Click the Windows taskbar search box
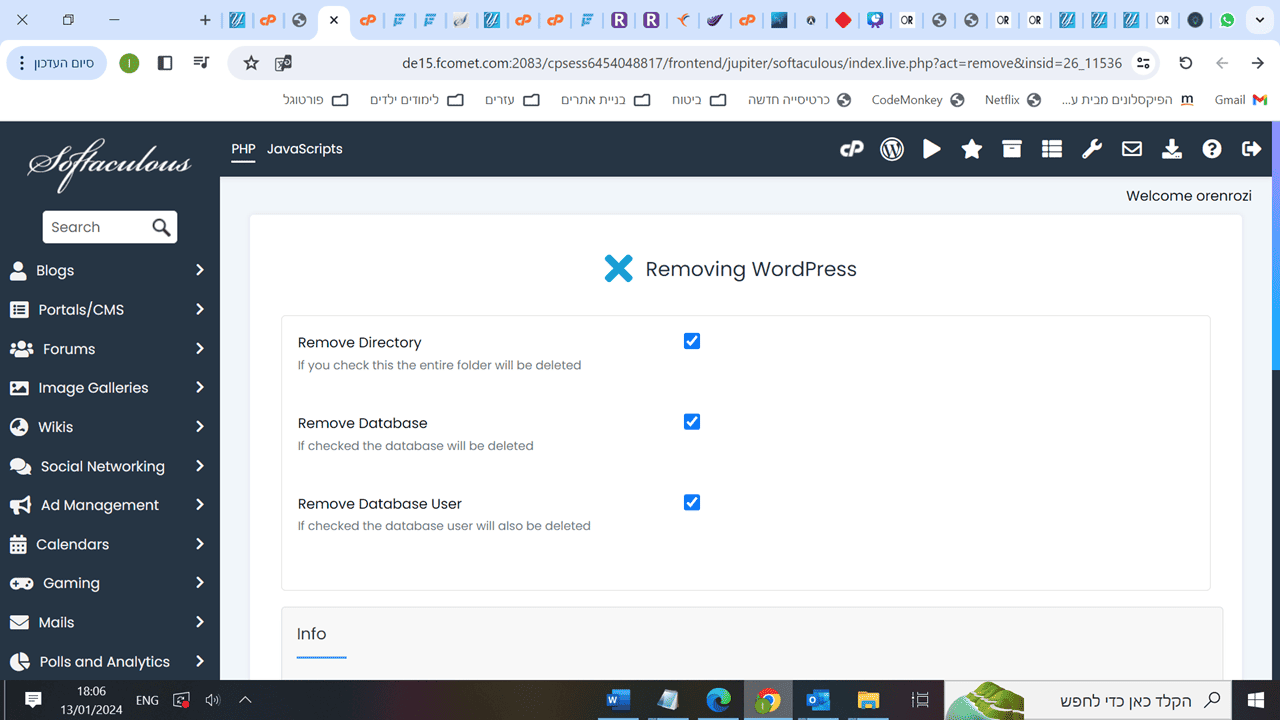 click(1088, 700)
